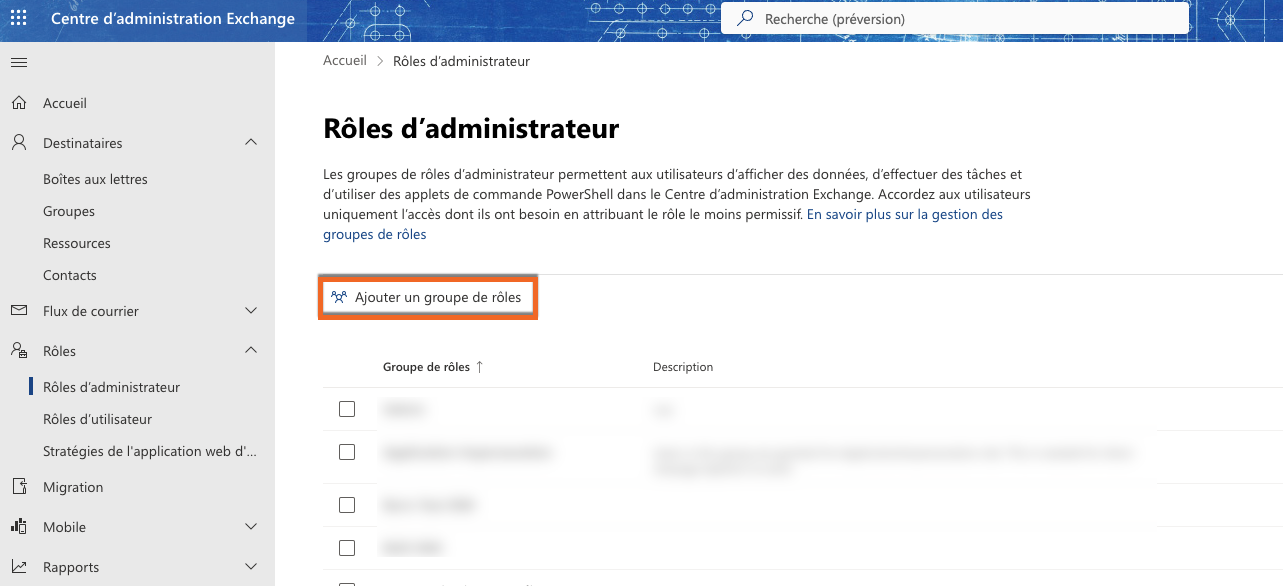Click the Flux de courrier envelope icon

(17, 311)
